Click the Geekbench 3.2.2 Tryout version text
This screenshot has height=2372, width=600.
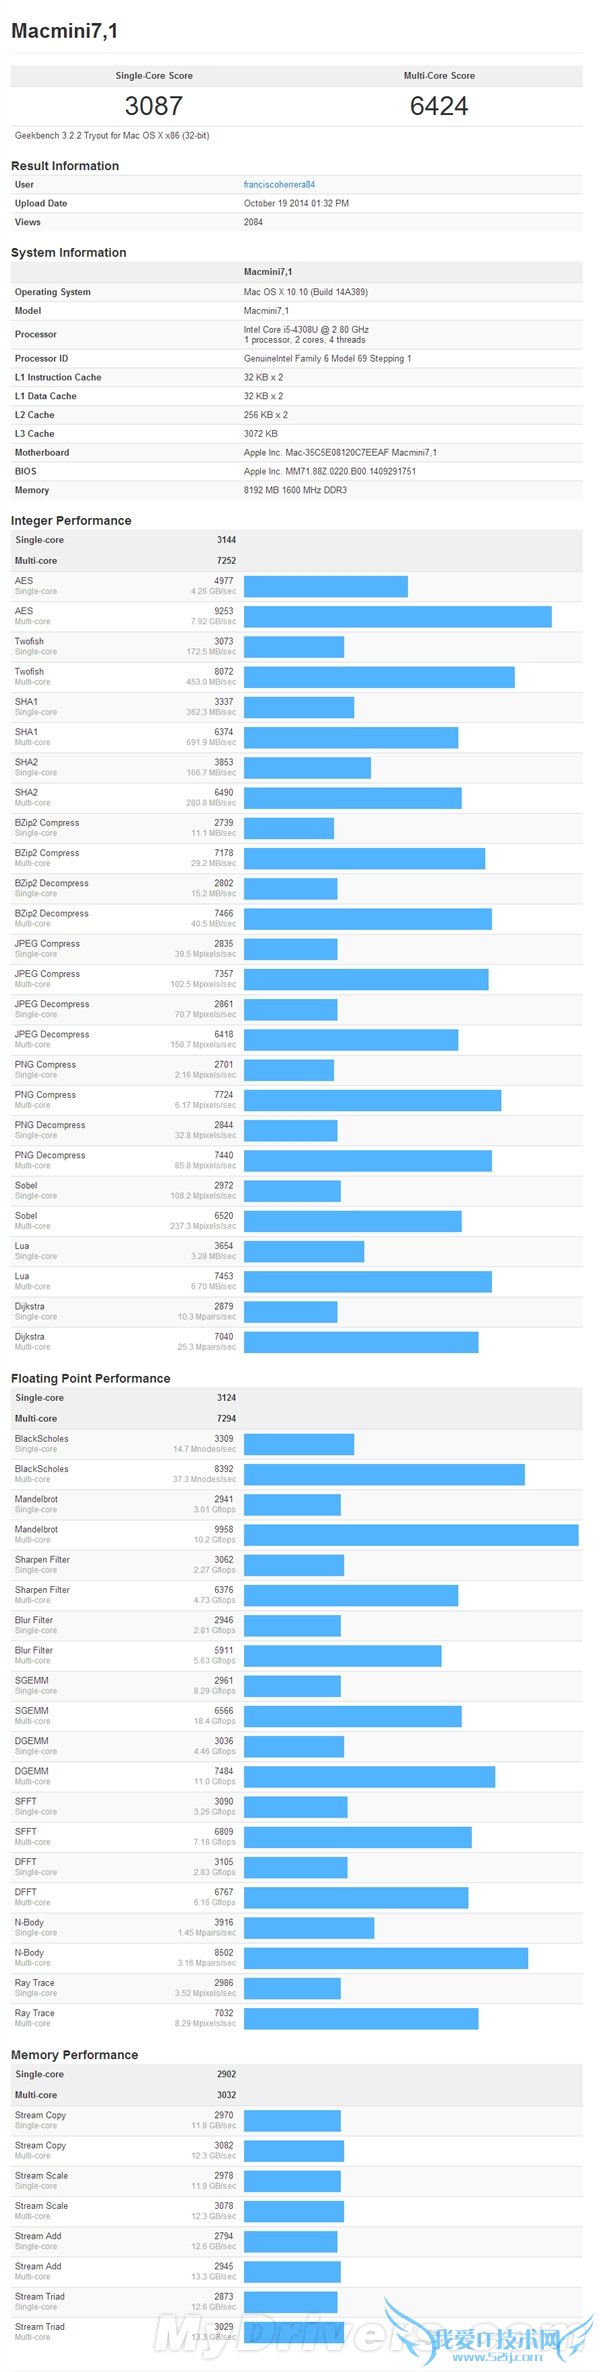coord(112,136)
